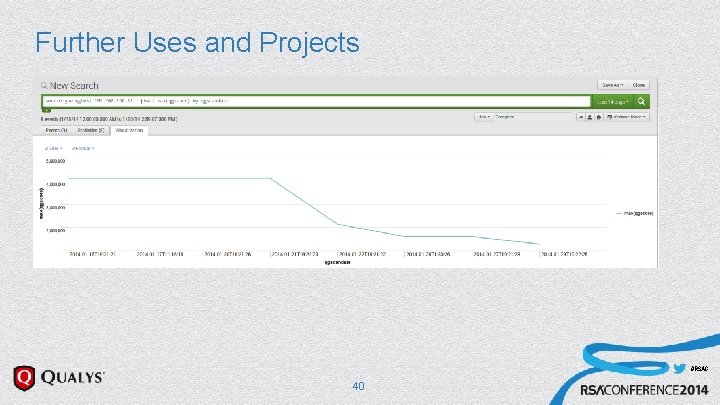The height and width of the screenshot is (405, 720).
Task: Open the Save As dropdown
Action: 612,85
